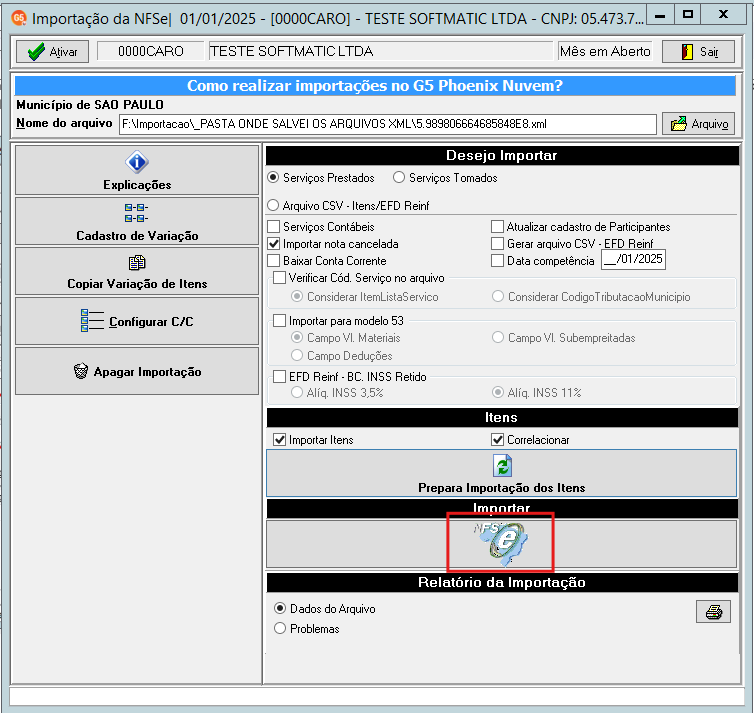
Task: Click the printer icon for the report
Action: [713, 612]
